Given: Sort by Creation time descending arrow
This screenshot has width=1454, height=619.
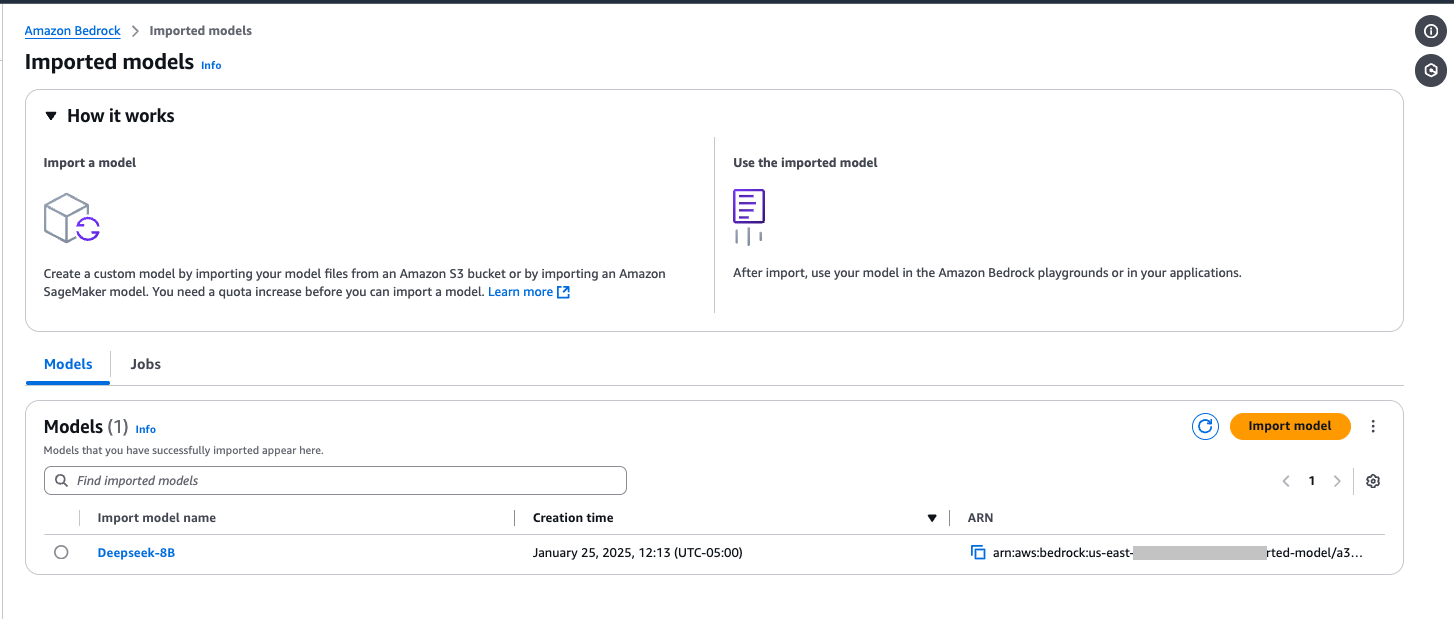Looking at the screenshot, I should point(932,518).
